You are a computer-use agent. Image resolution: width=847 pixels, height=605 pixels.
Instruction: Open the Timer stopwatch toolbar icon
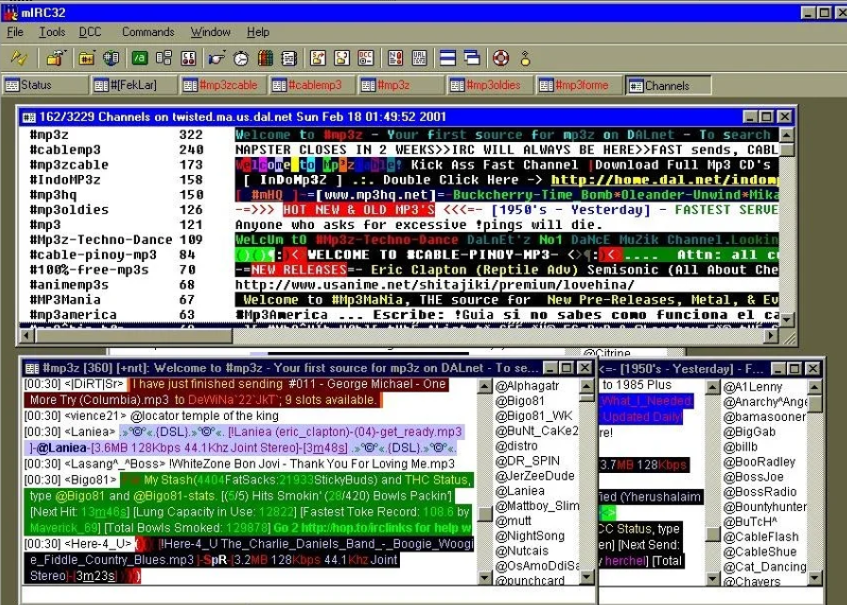[241, 57]
